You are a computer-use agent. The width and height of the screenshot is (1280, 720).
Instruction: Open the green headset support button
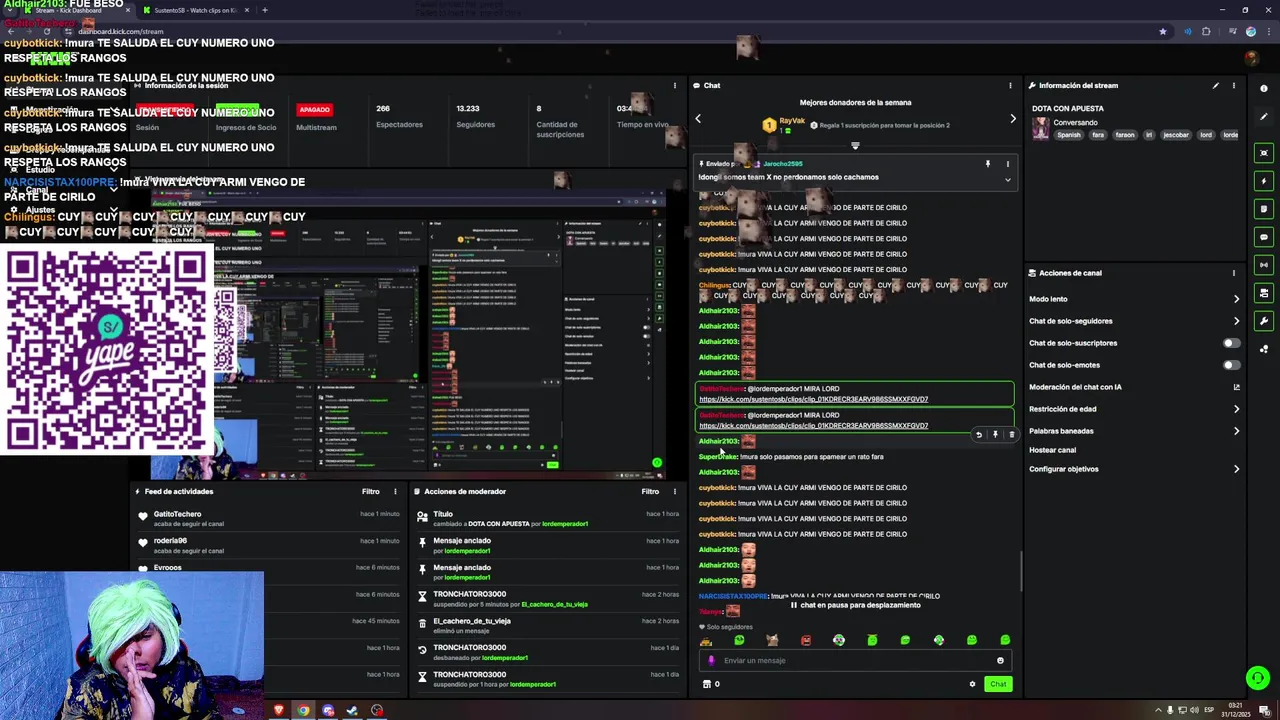tap(1258, 678)
